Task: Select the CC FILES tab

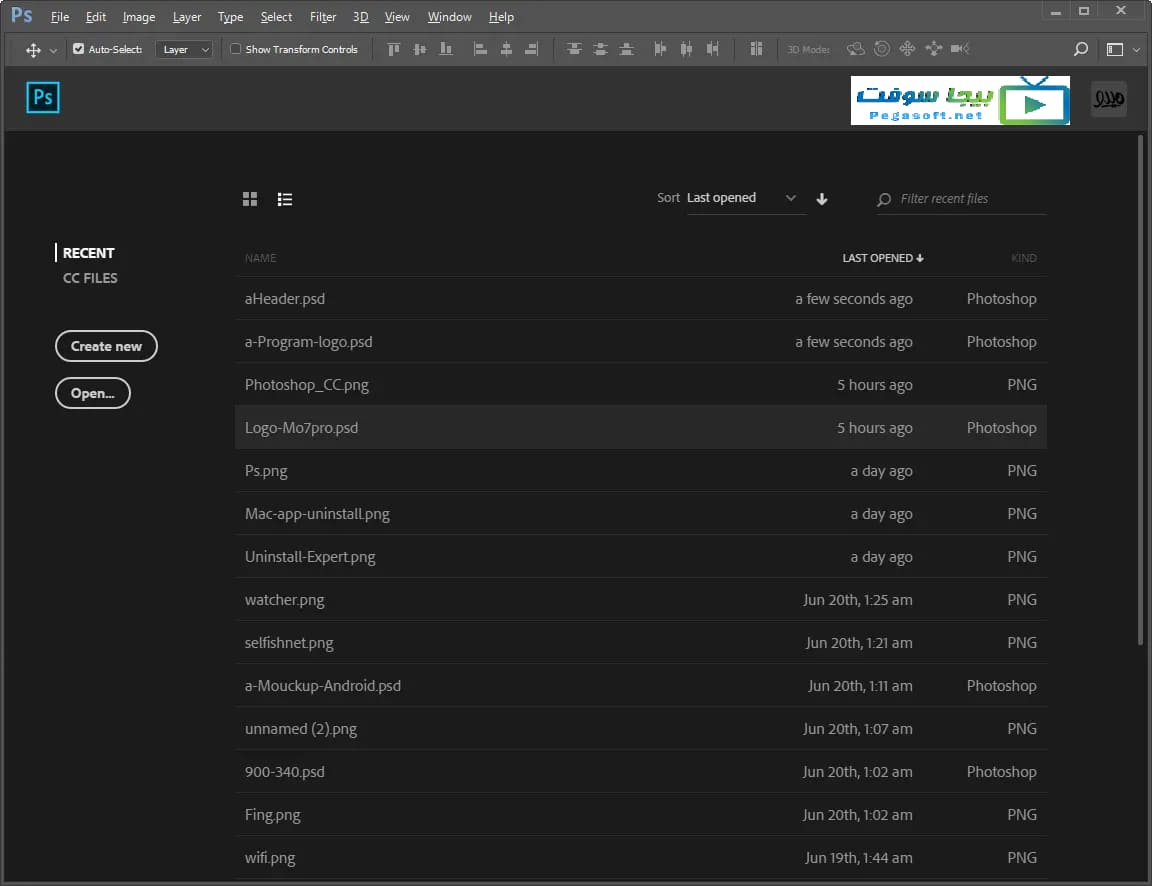Action: click(x=90, y=278)
